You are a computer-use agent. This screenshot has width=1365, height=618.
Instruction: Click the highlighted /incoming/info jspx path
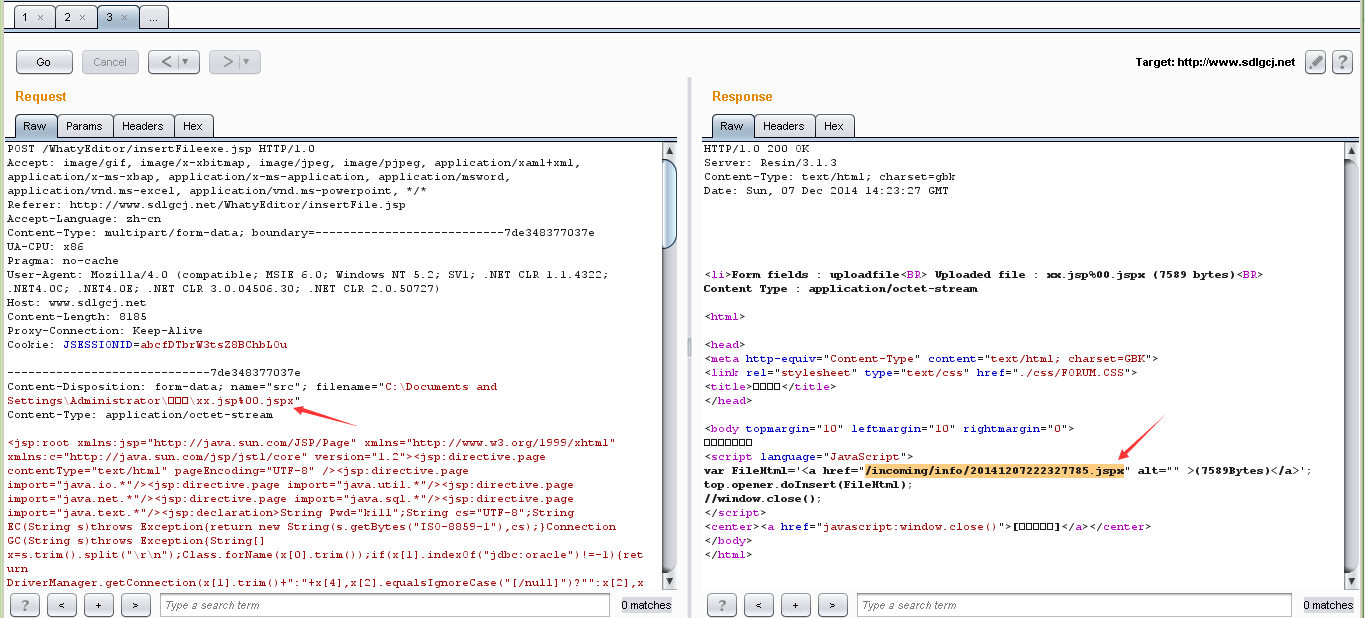[x=995, y=471]
